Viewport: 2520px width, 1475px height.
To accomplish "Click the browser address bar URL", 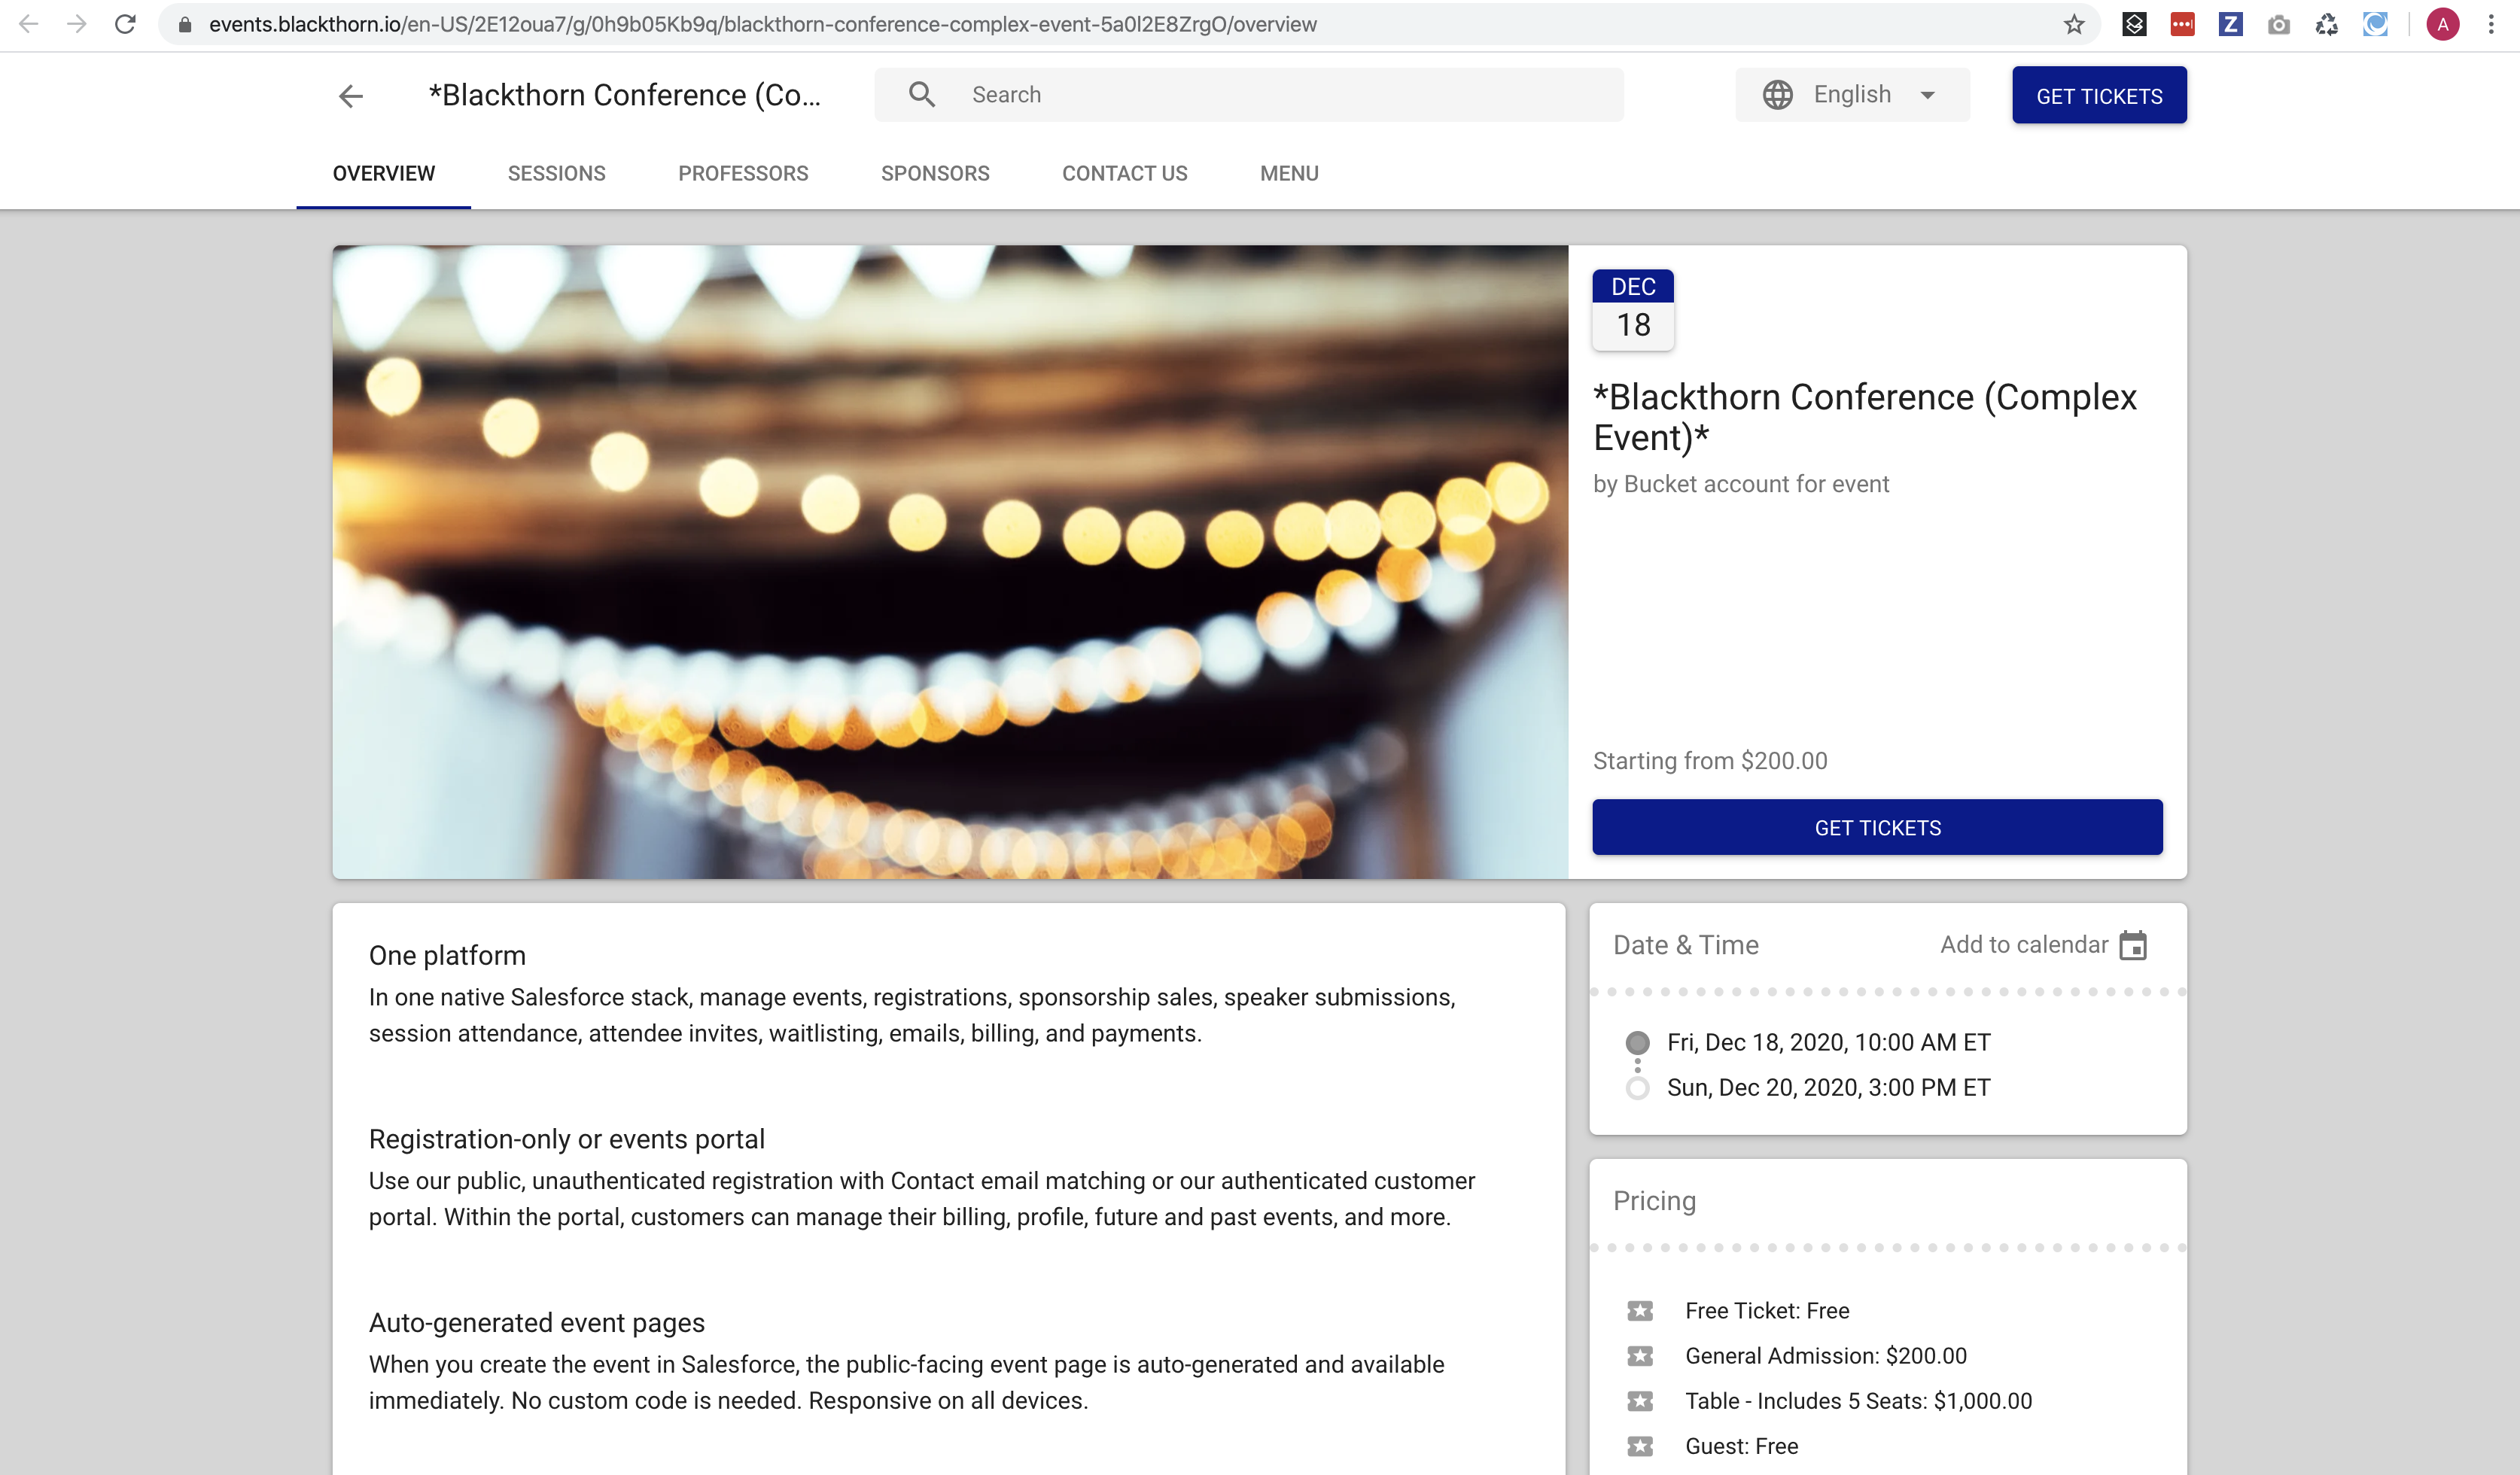I will click(762, 25).
